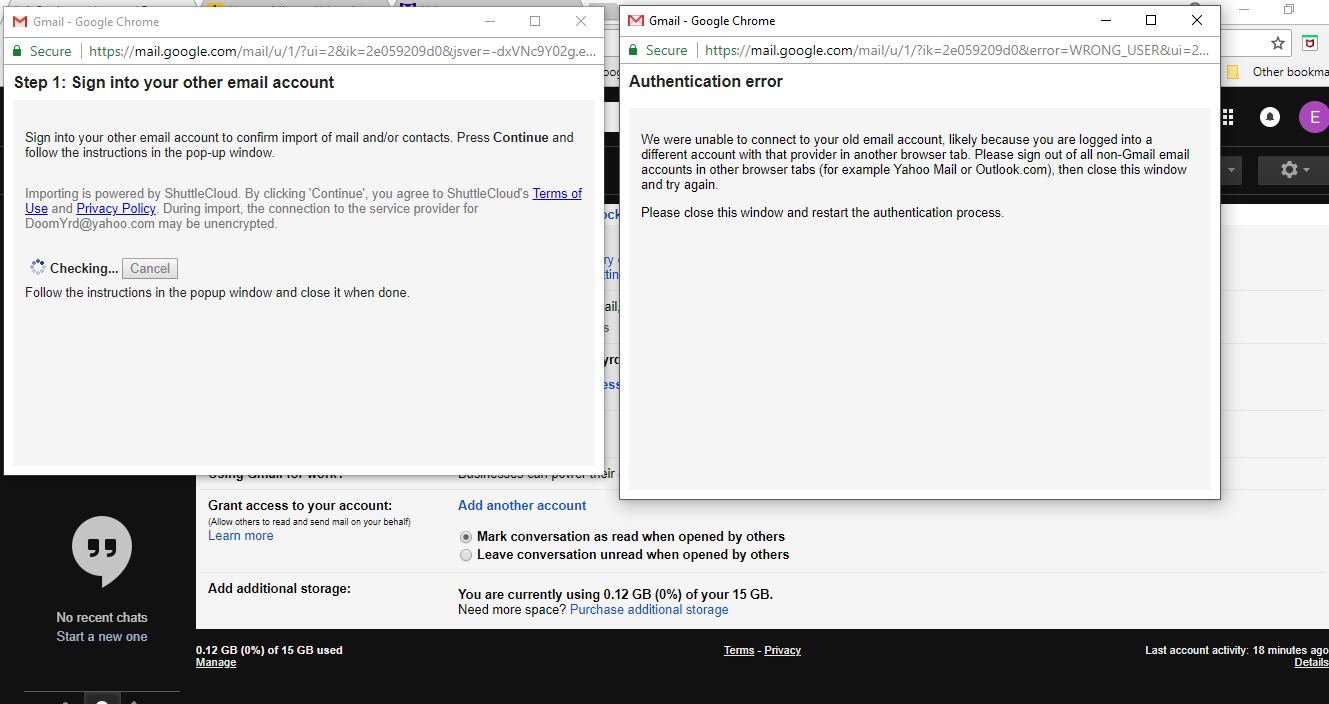Image resolution: width=1329 pixels, height=704 pixels.
Task: Click the Secure lock icon in Authentication error window
Action: click(x=633, y=50)
